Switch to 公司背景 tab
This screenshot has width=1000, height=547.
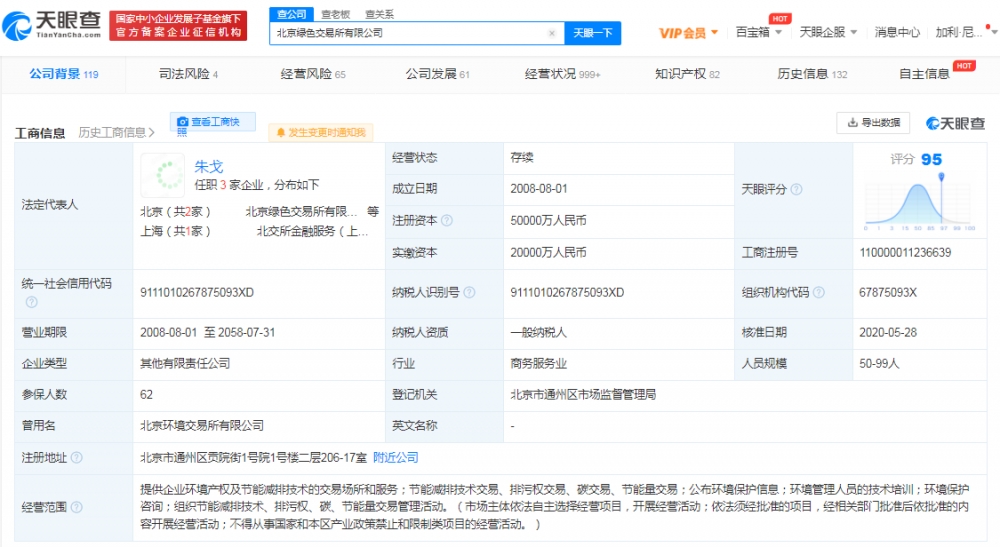coord(63,74)
